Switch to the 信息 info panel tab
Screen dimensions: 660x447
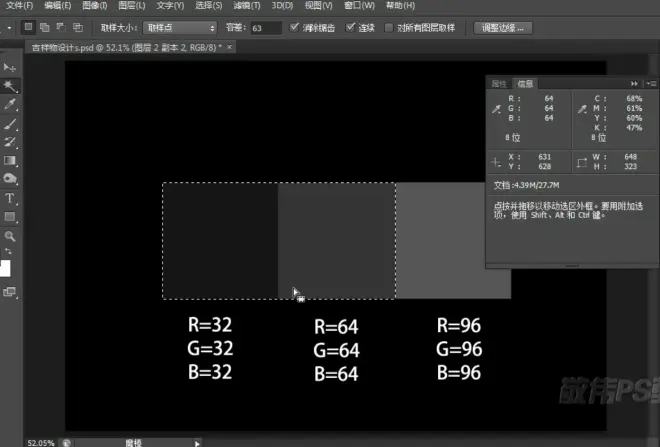(525, 84)
